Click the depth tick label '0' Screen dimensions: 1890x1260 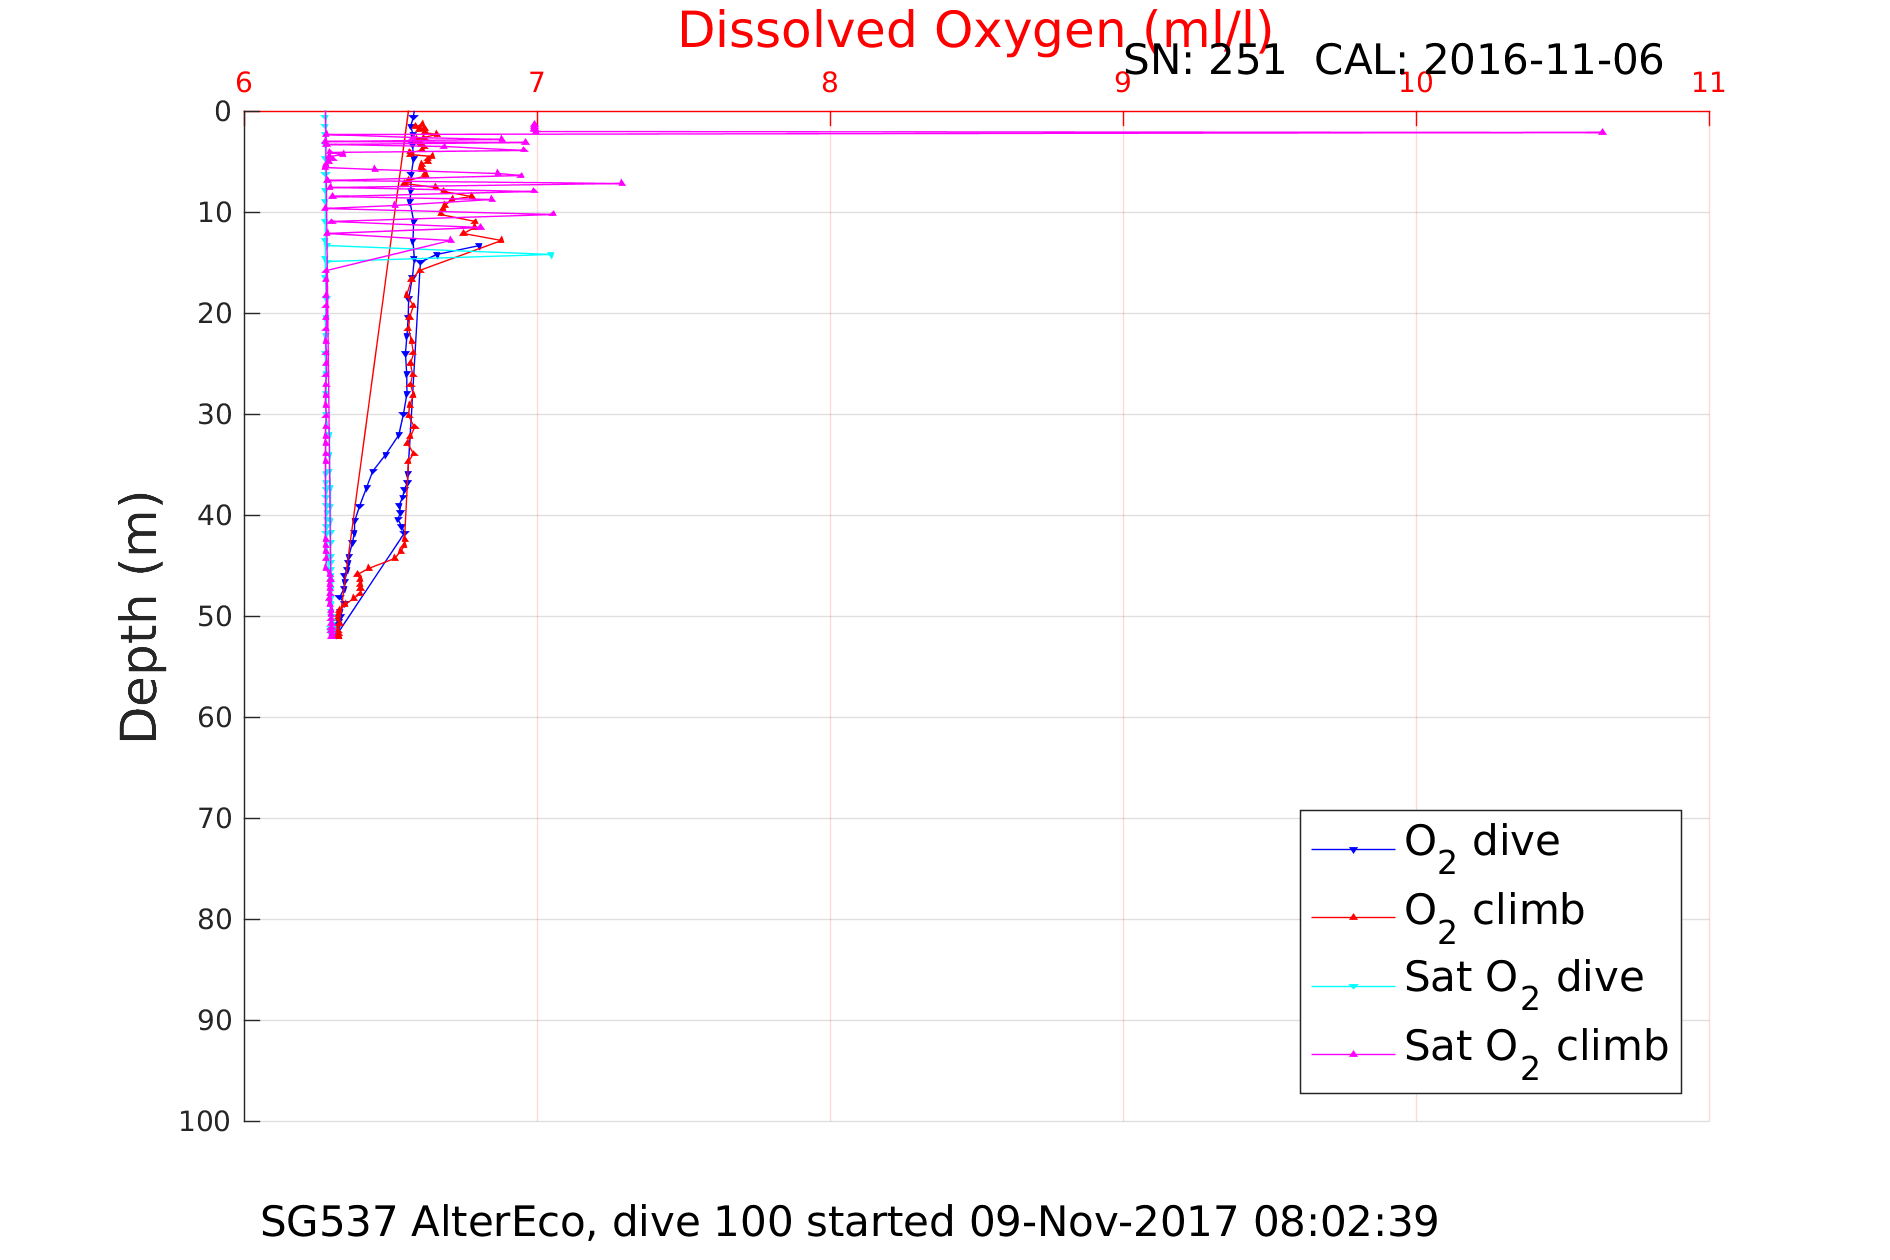pos(223,112)
